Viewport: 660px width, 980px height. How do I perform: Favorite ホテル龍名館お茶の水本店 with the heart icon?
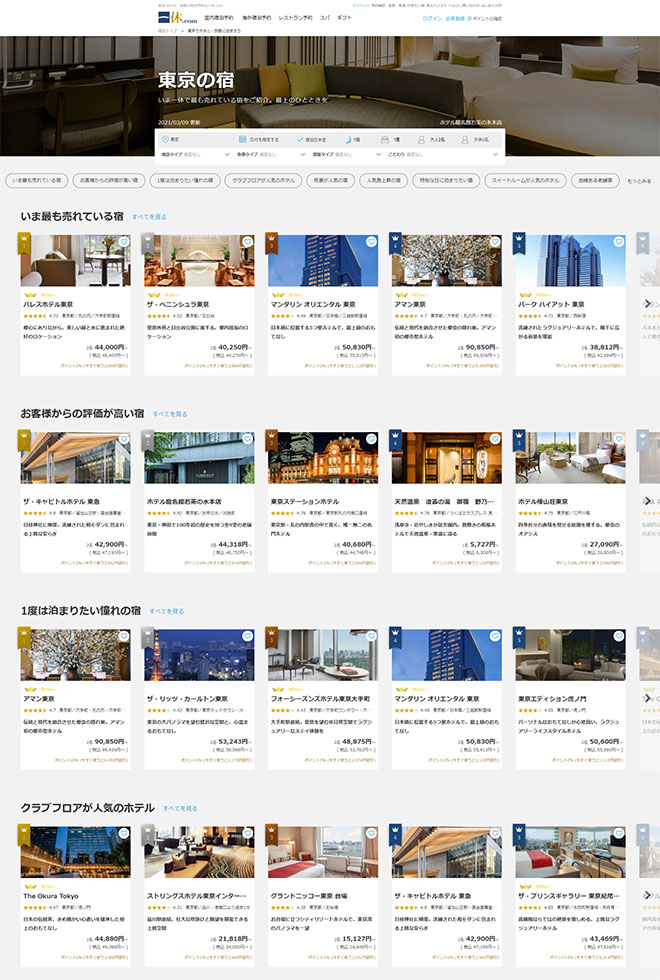pyautogui.click(x=248, y=439)
